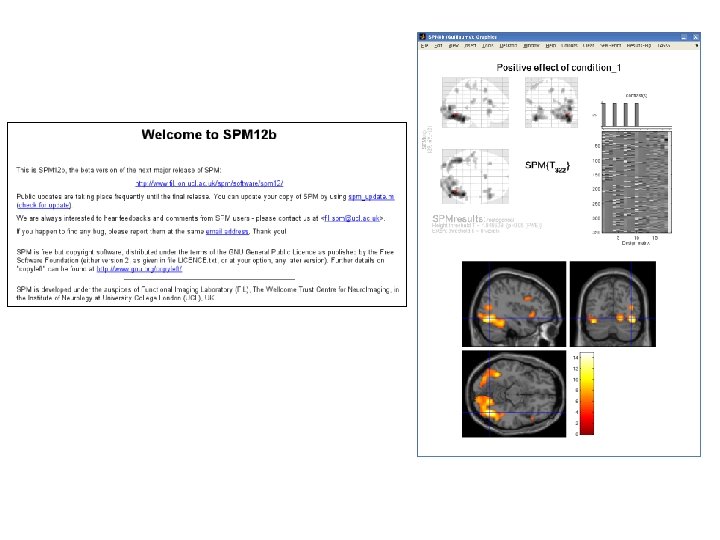Open the Clear menu in SPM Graphics
This screenshot has width=720, height=540.
589,45
